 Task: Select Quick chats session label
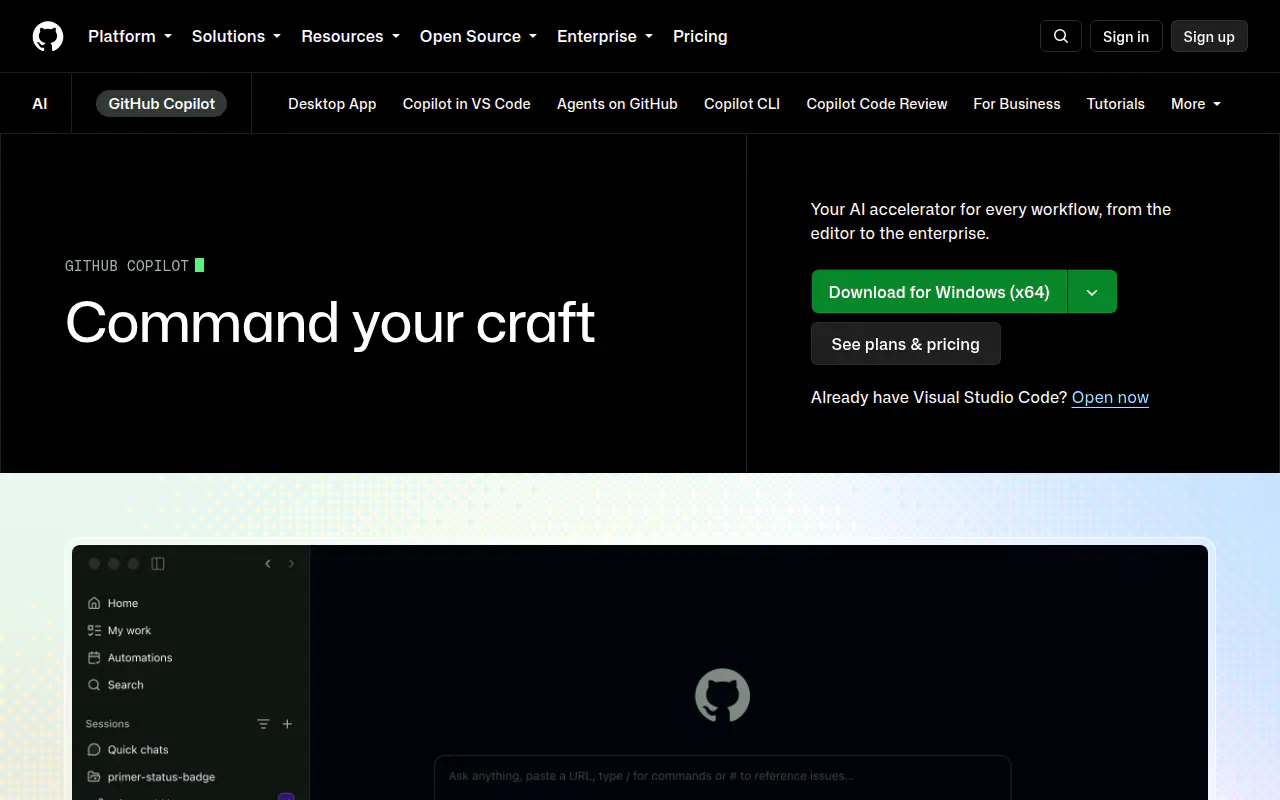(x=138, y=749)
